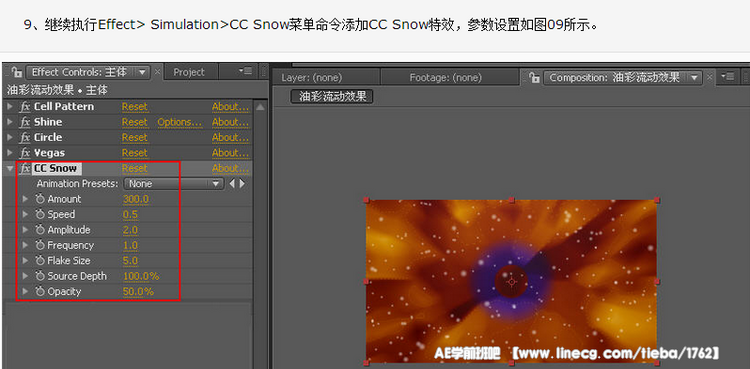Switch to the Project tab

pyautogui.click(x=189, y=72)
